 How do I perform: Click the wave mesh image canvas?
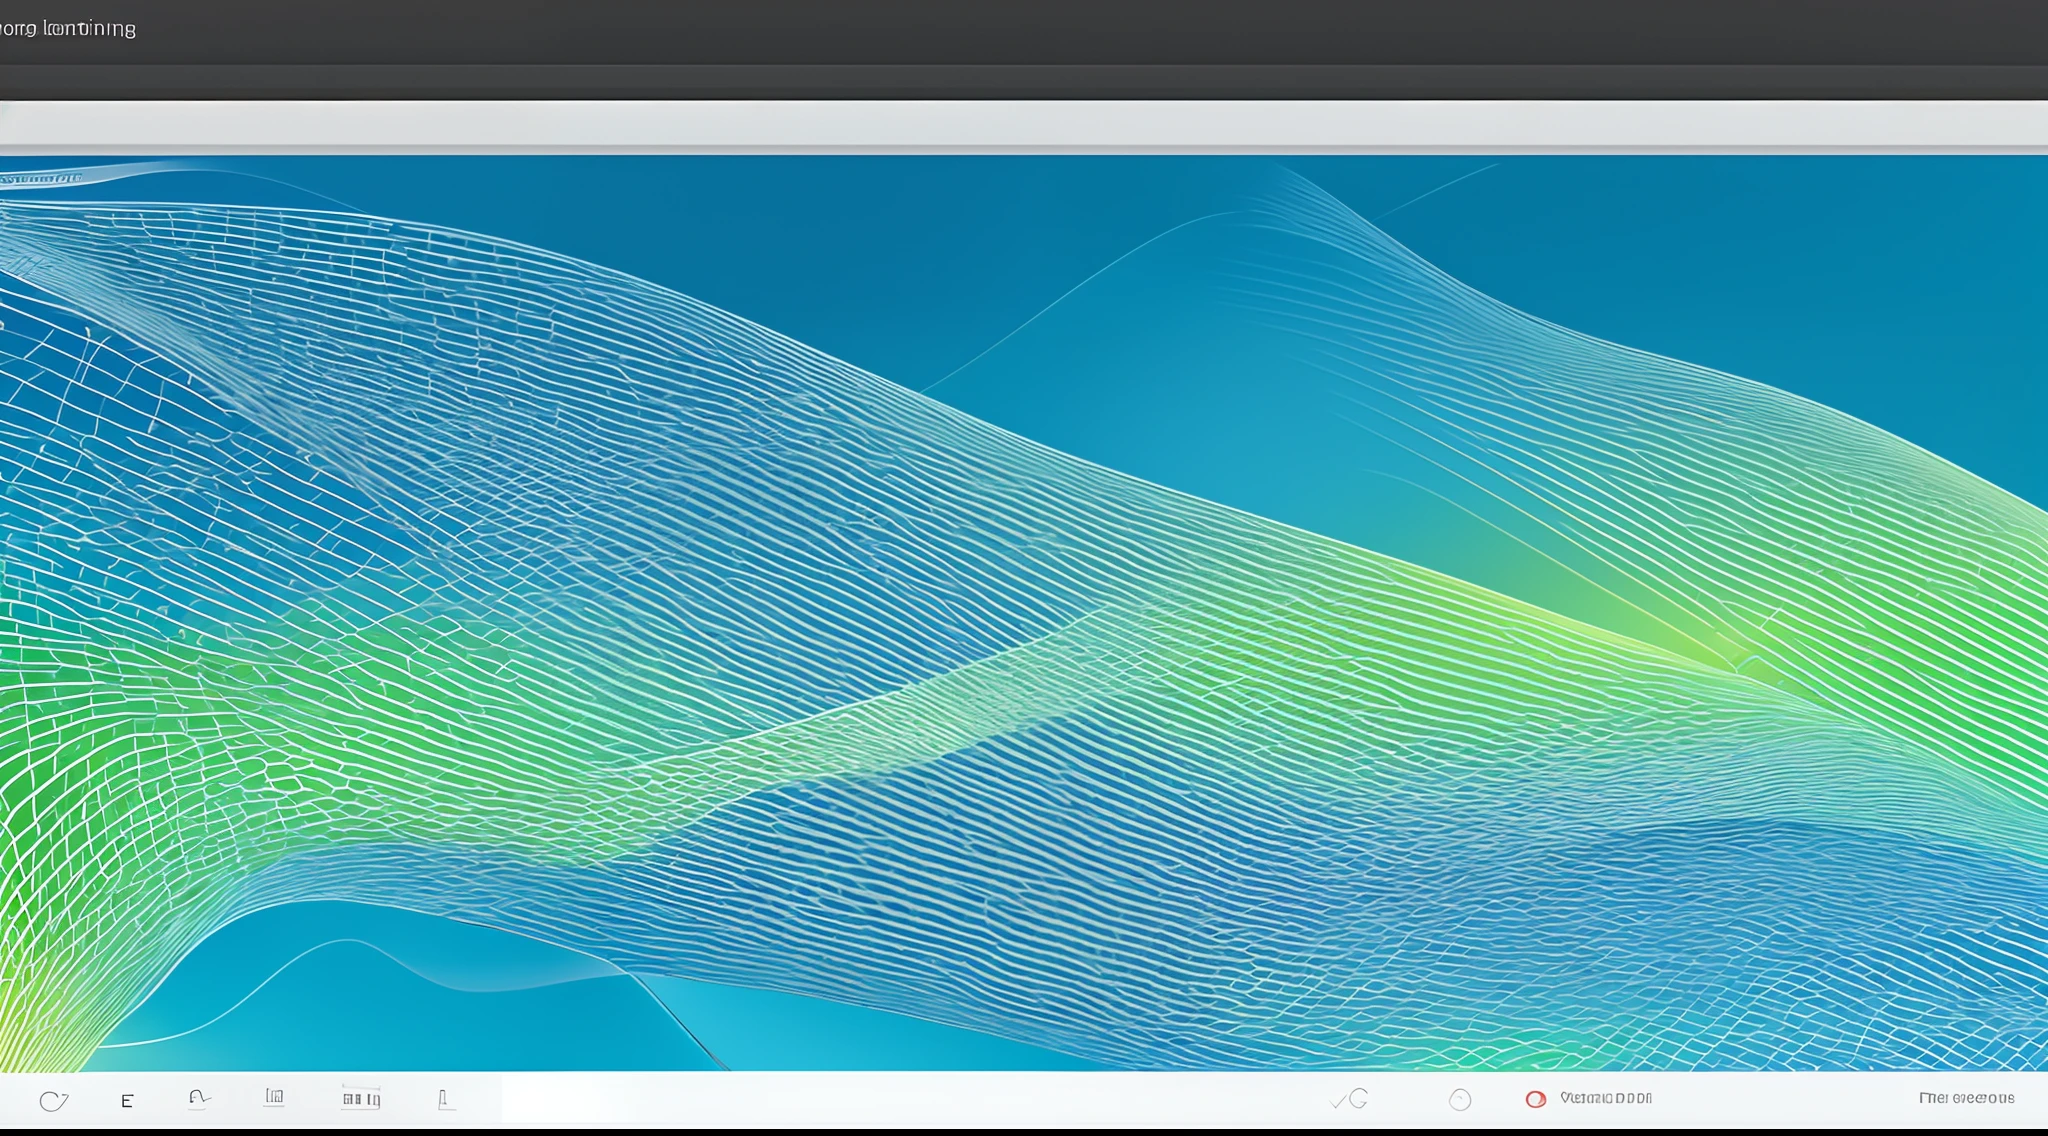coord(1024,613)
